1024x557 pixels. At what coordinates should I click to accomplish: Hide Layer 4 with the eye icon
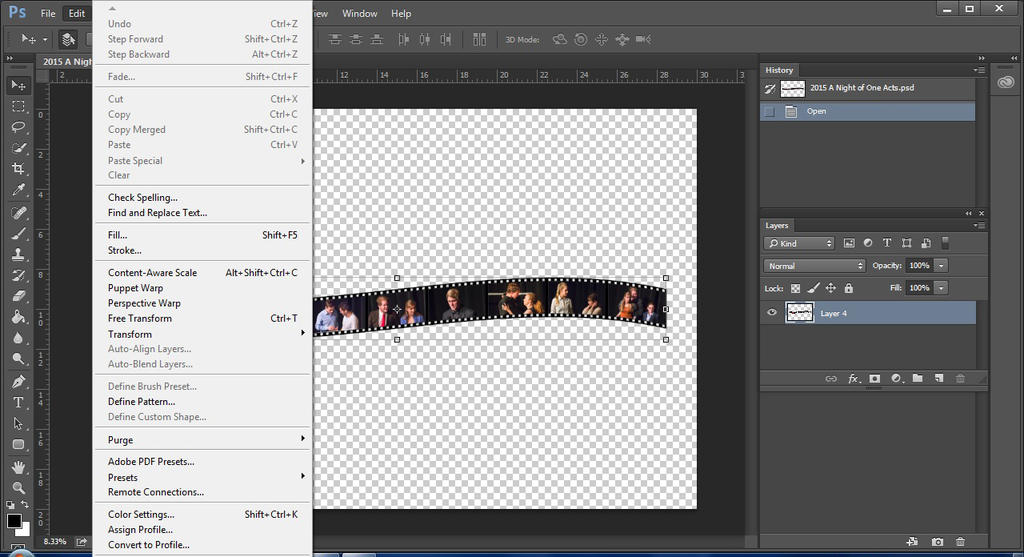771,313
